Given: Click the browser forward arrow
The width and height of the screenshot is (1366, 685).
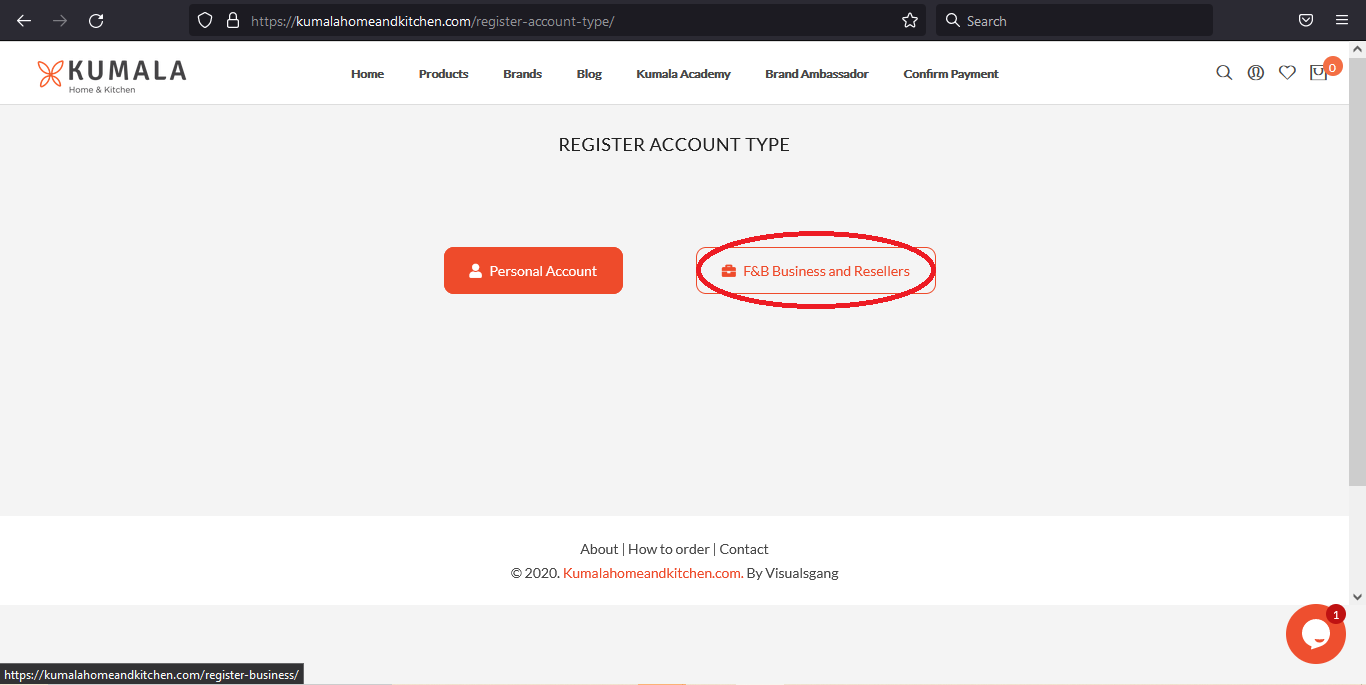Looking at the screenshot, I should pyautogui.click(x=60, y=20).
